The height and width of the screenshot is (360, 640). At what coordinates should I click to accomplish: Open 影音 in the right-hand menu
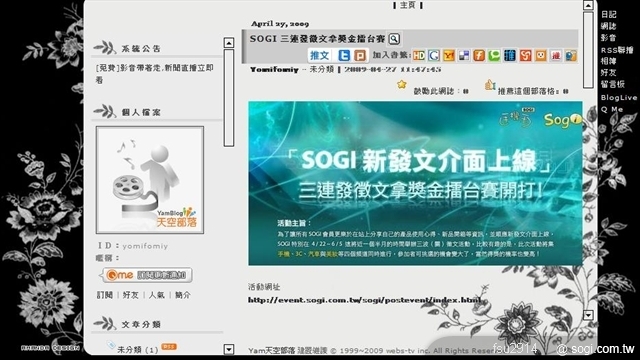click(609, 38)
